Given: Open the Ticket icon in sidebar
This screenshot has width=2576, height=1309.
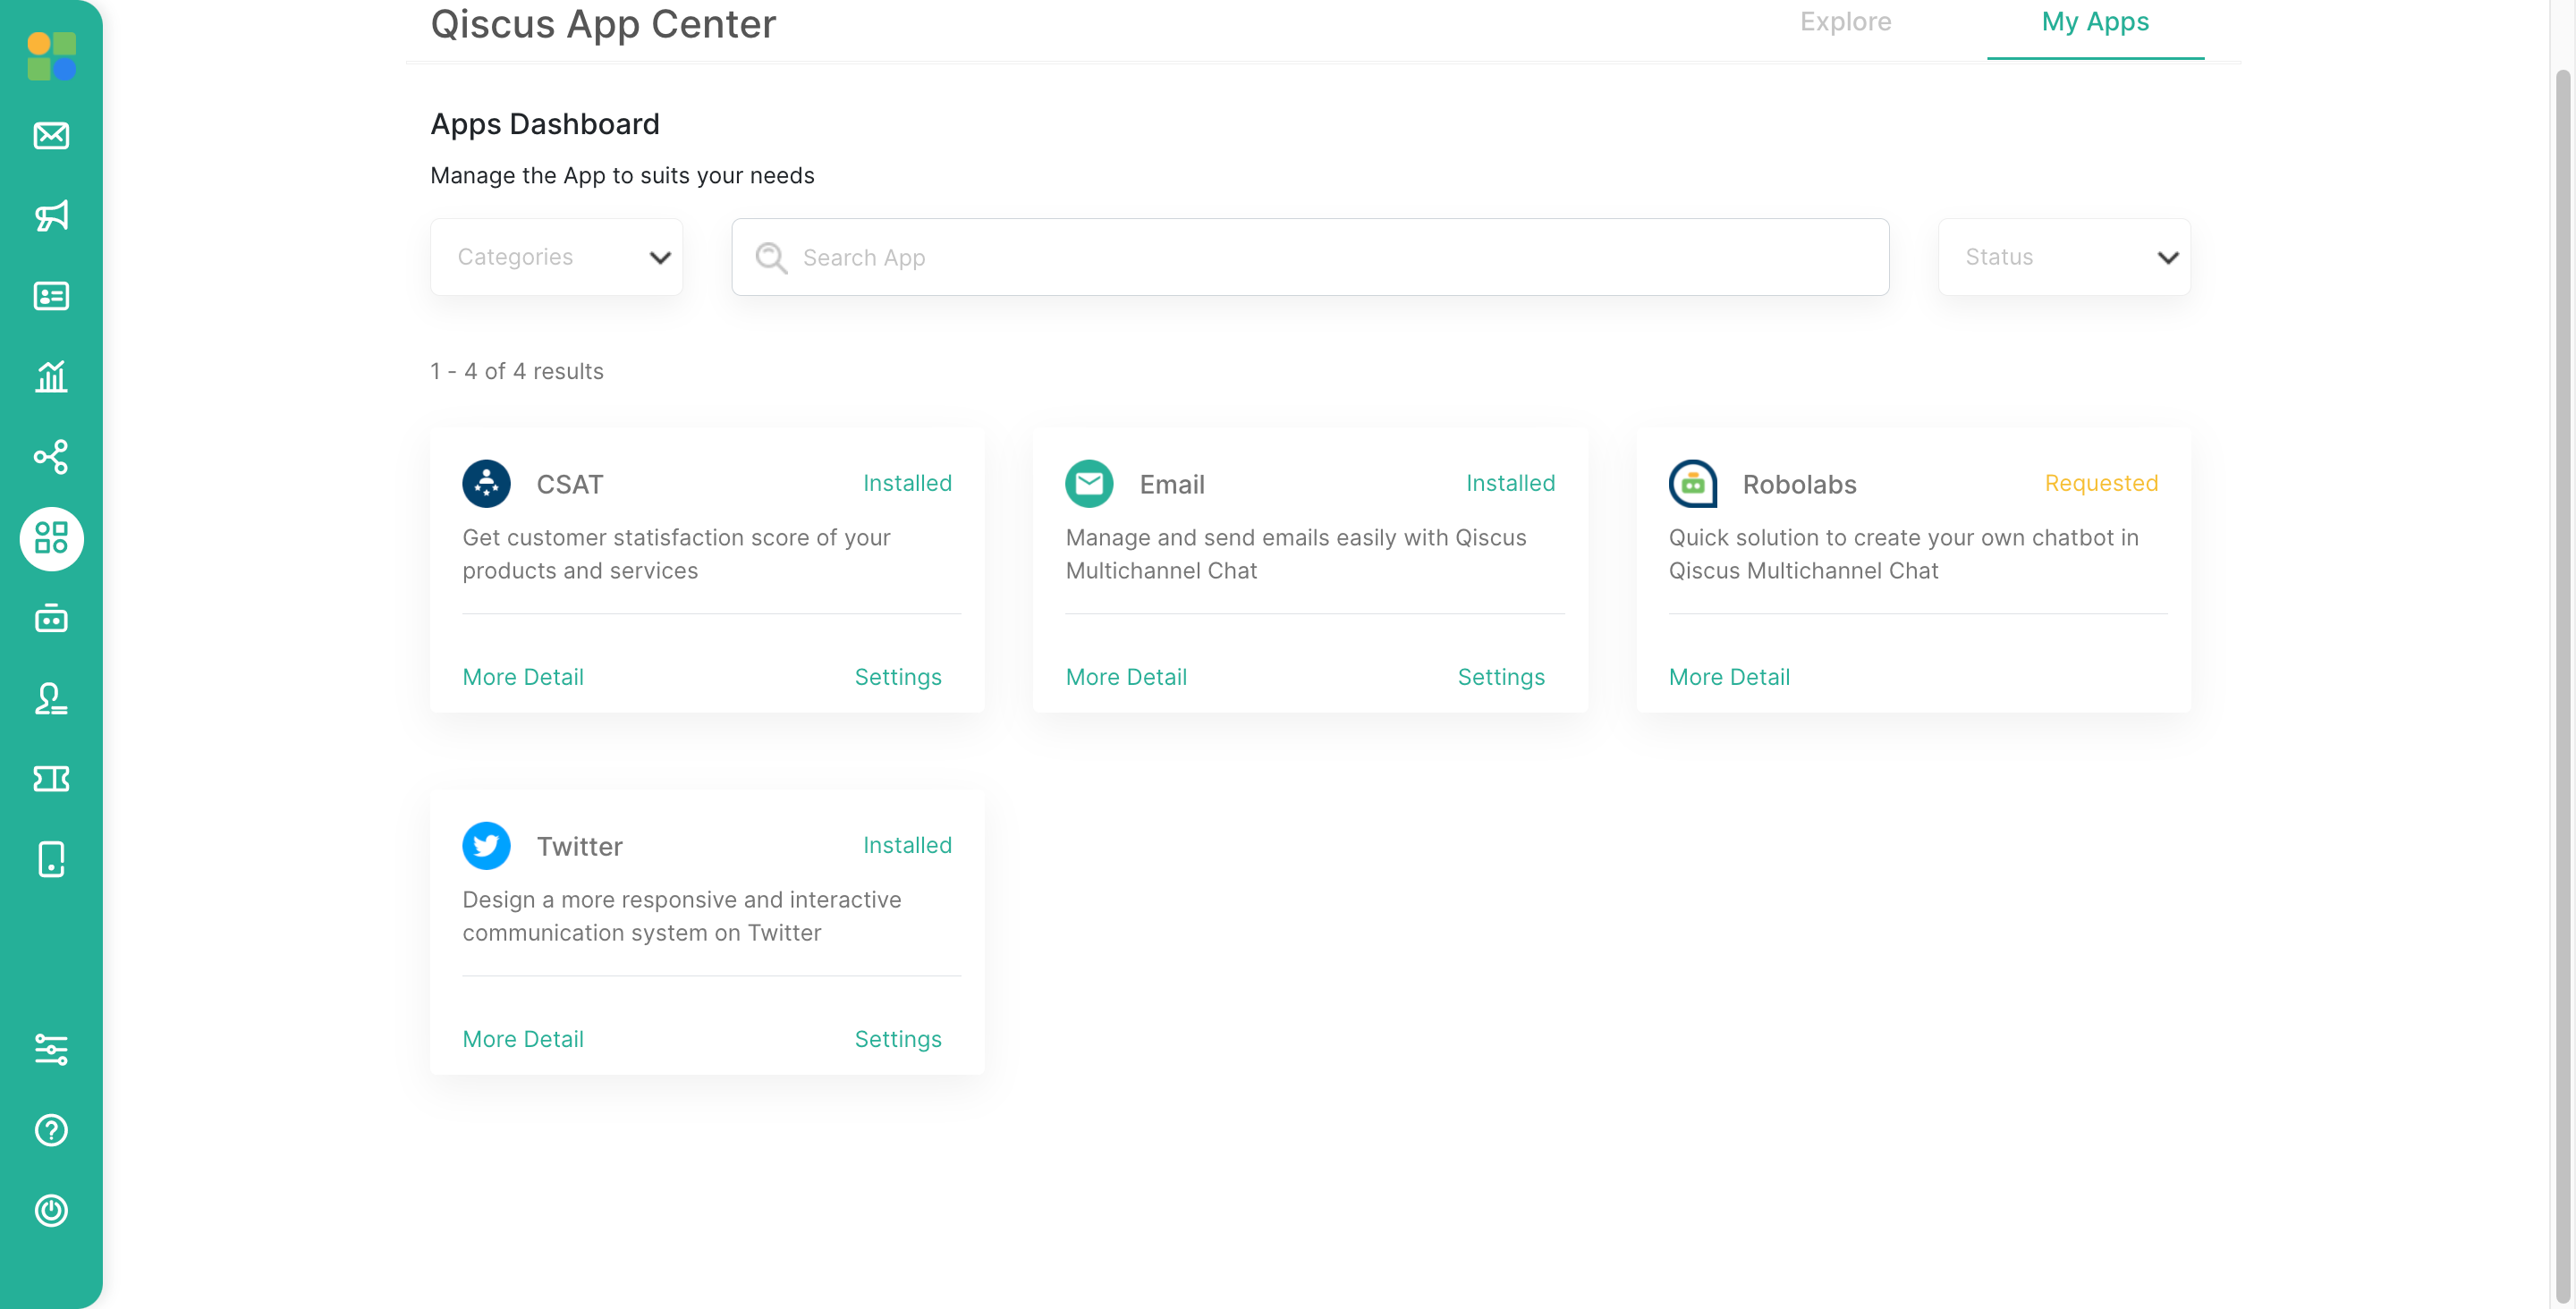Looking at the screenshot, I should (x=51, y=778).
